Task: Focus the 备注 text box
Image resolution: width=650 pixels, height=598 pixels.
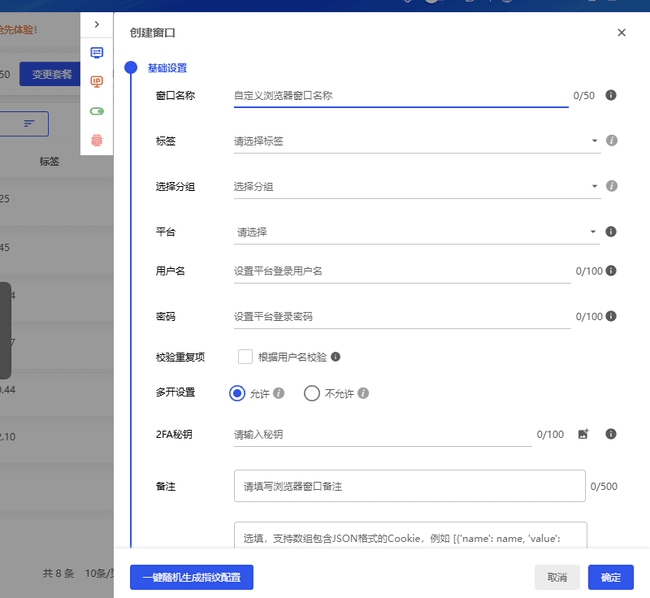Action: 410,486
